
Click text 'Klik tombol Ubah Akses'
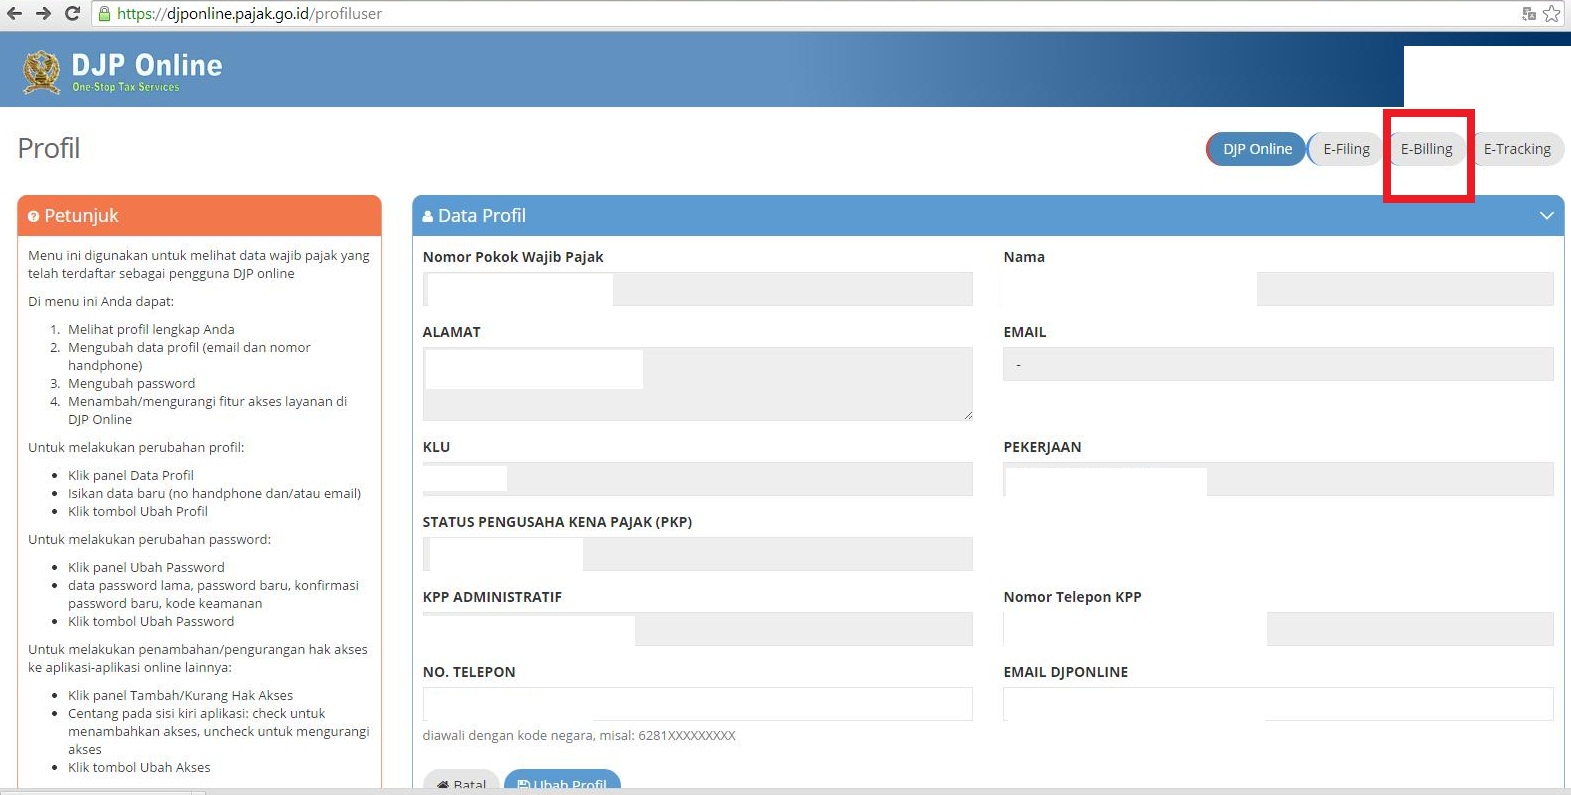click(x=139, y=767)
